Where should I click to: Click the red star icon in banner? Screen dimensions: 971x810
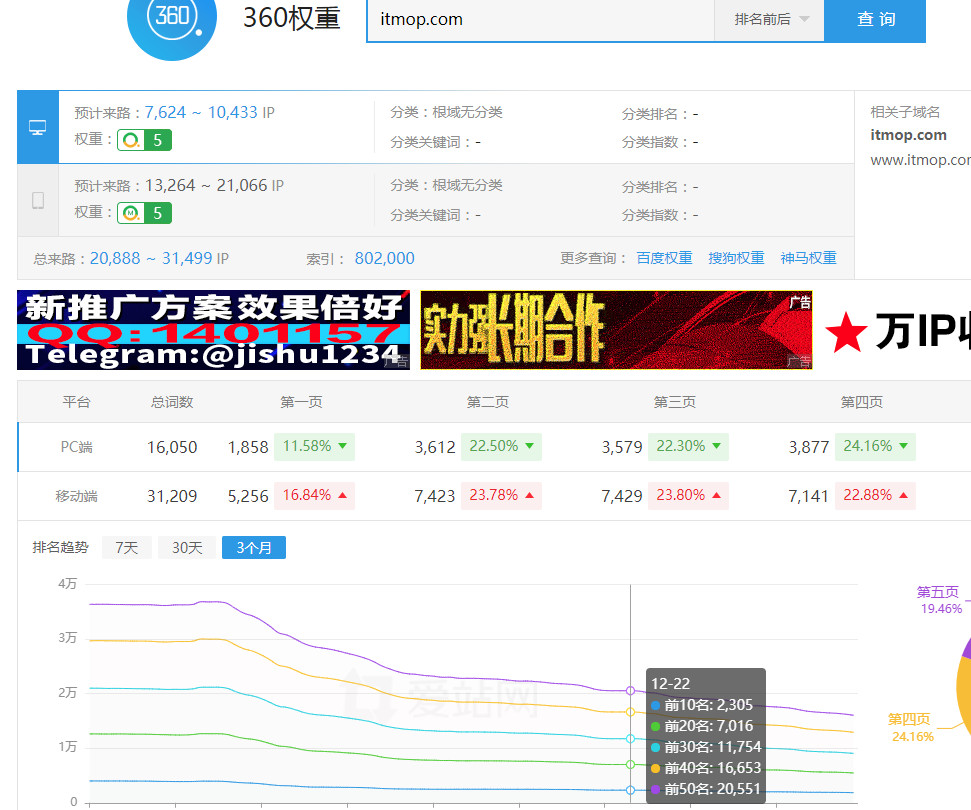(845, 332)
